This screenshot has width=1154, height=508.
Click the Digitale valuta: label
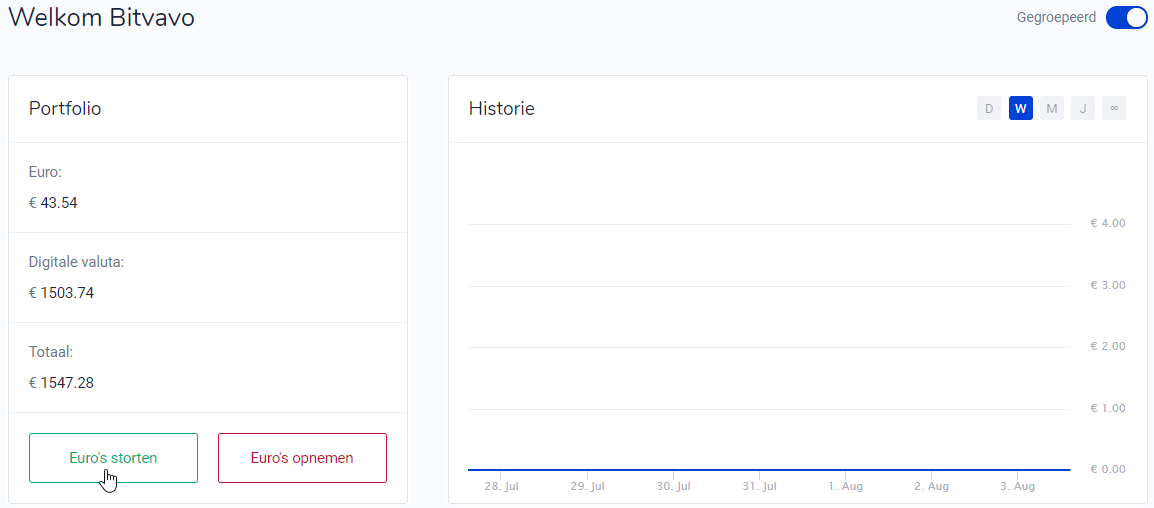(77, 262)
